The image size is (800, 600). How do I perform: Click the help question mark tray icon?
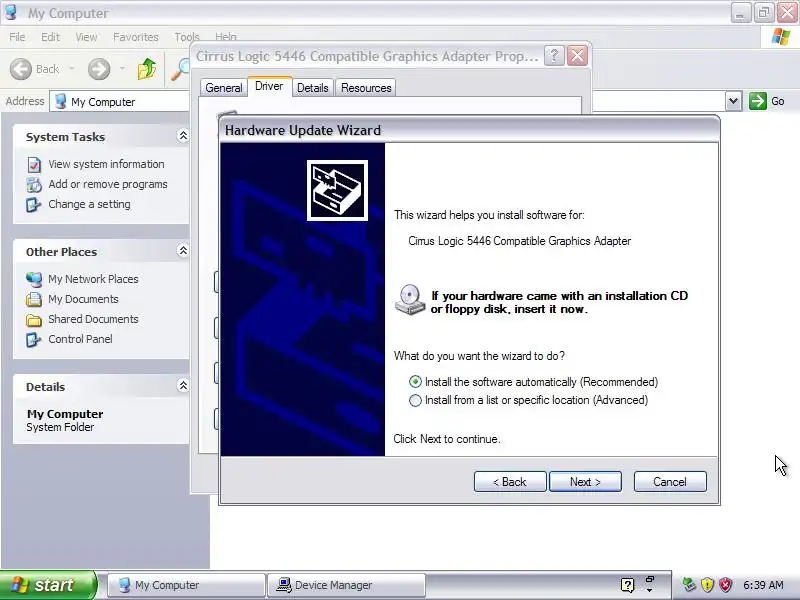pyautogui.click(x=628, y=585)
